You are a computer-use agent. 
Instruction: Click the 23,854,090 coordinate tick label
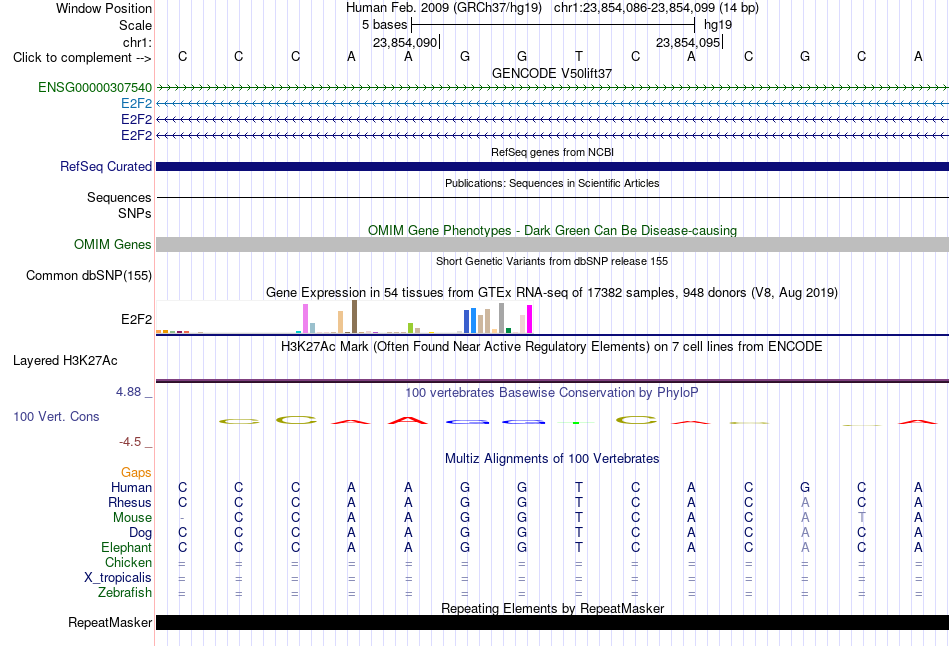(405, 42)
